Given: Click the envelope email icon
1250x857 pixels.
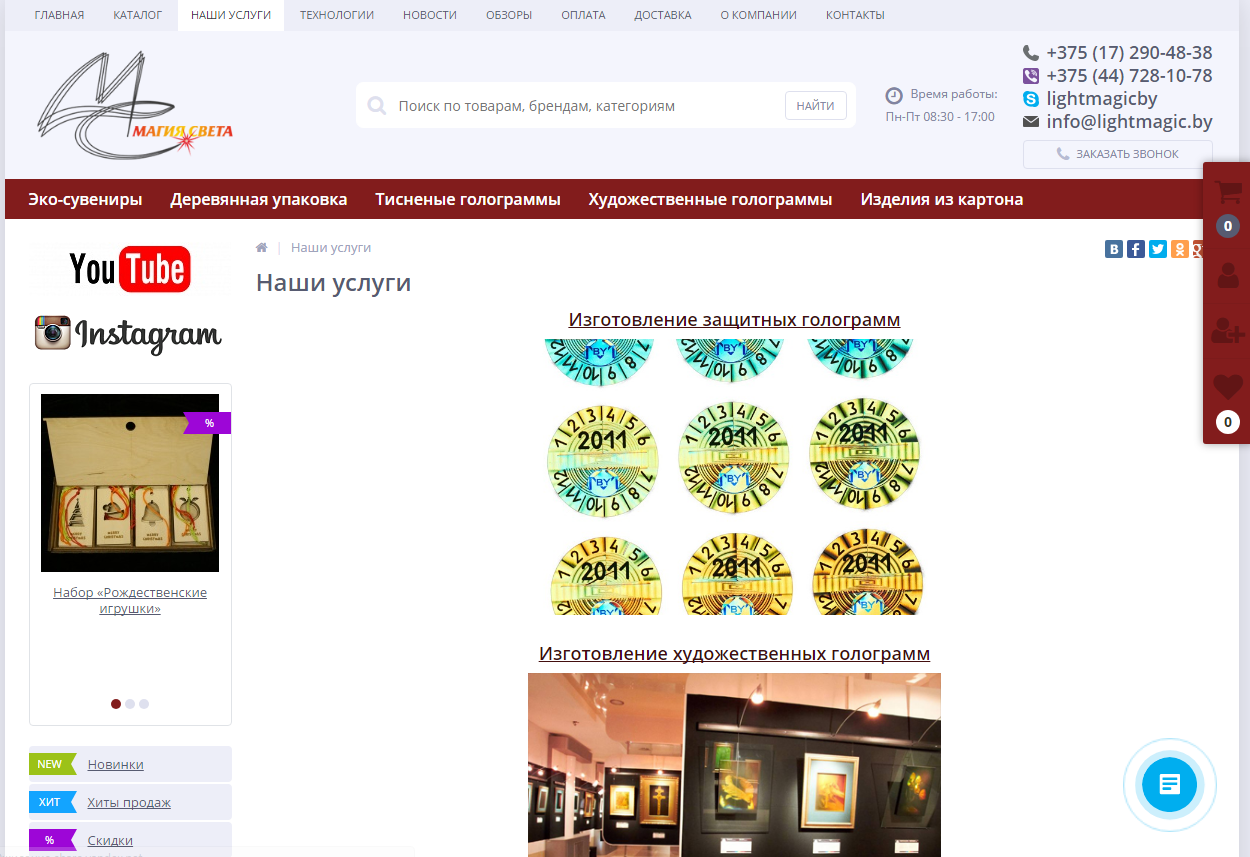Looking at the screenshot, I should [x=1031, y=122].
